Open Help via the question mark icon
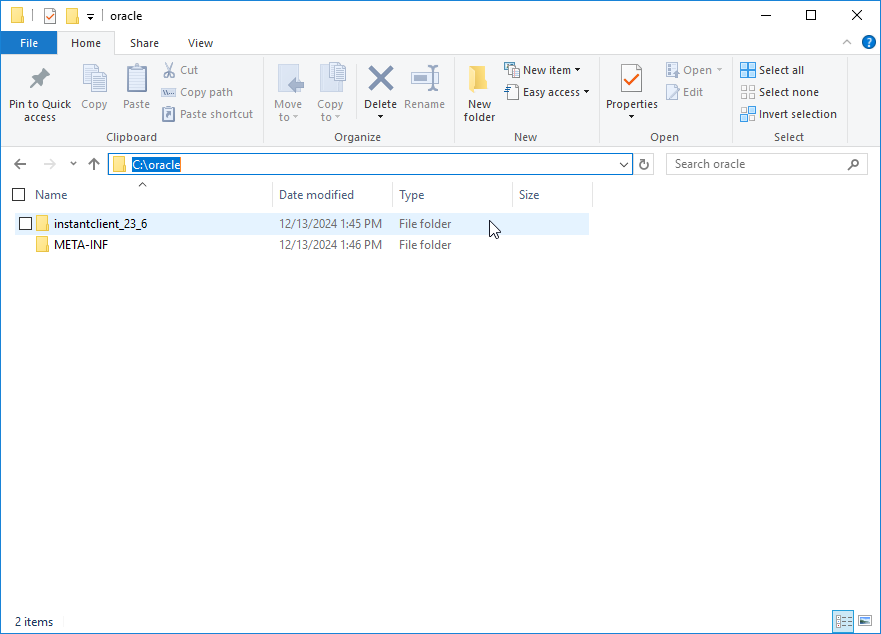 [868, 42]
